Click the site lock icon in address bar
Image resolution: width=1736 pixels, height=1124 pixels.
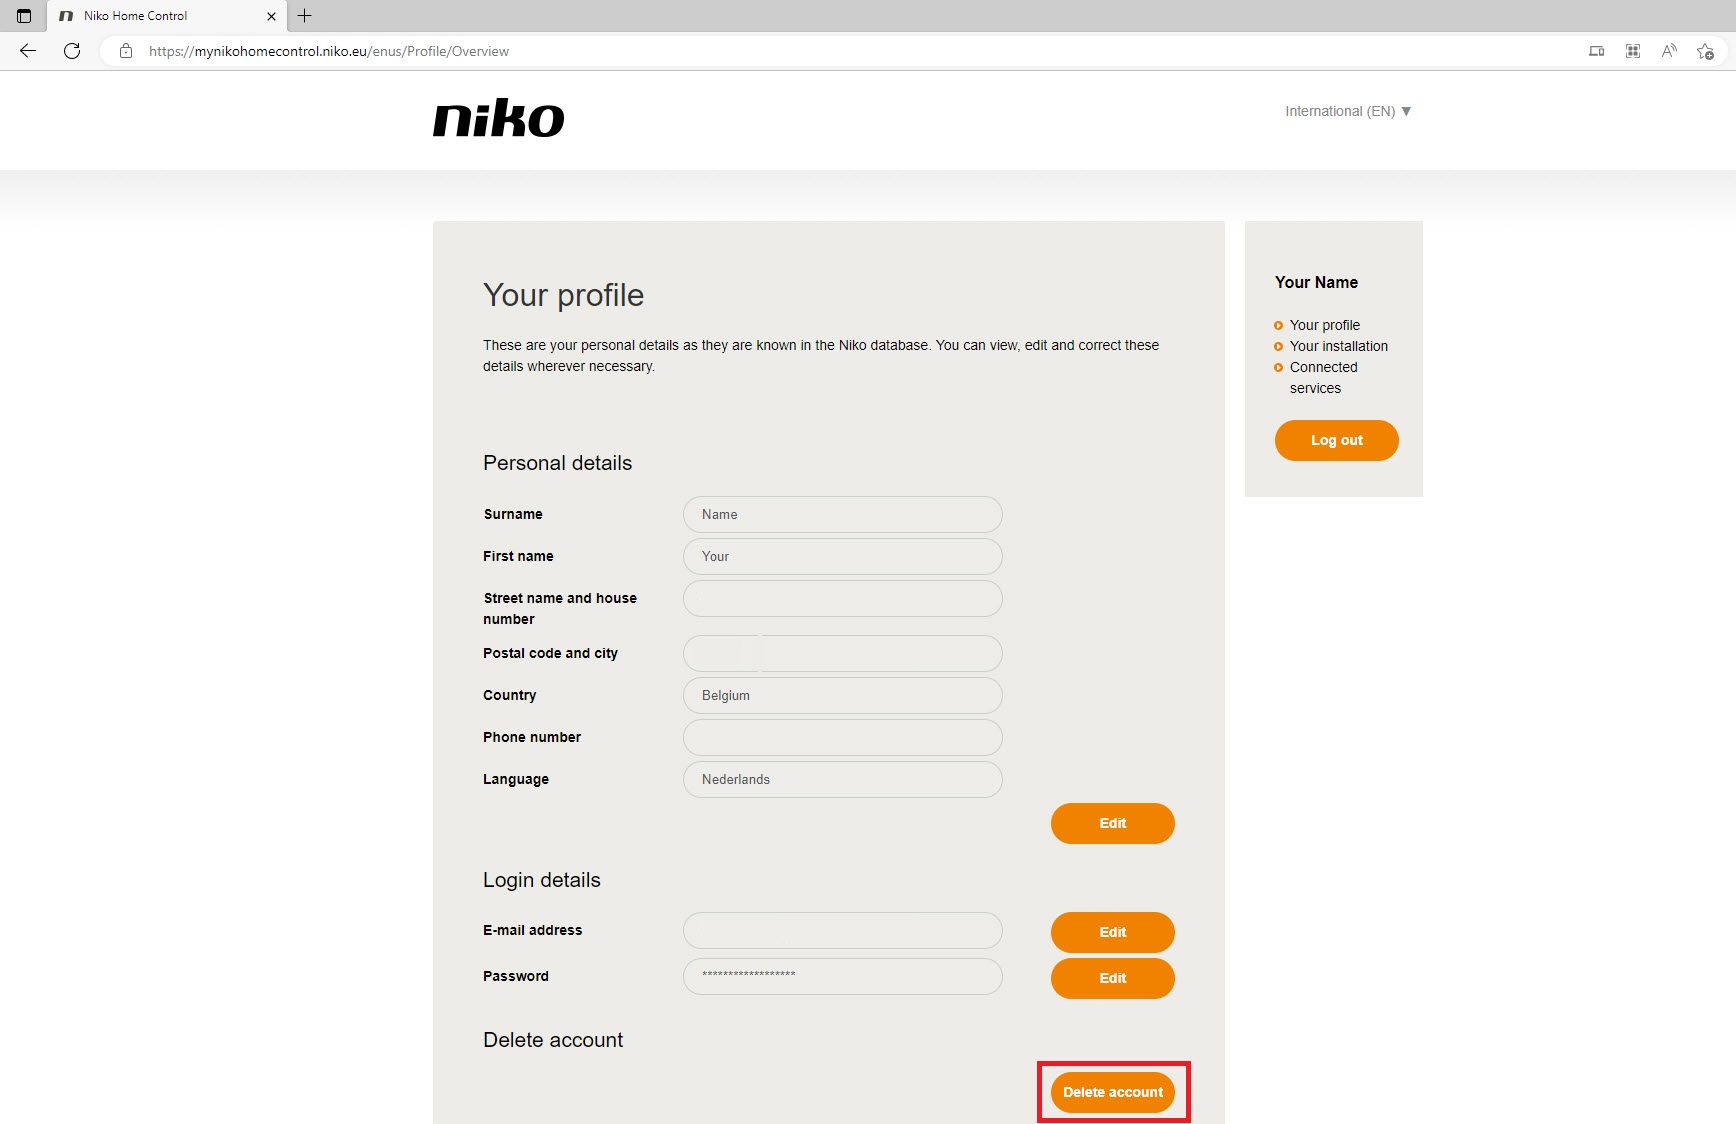(x=126, y=51)
